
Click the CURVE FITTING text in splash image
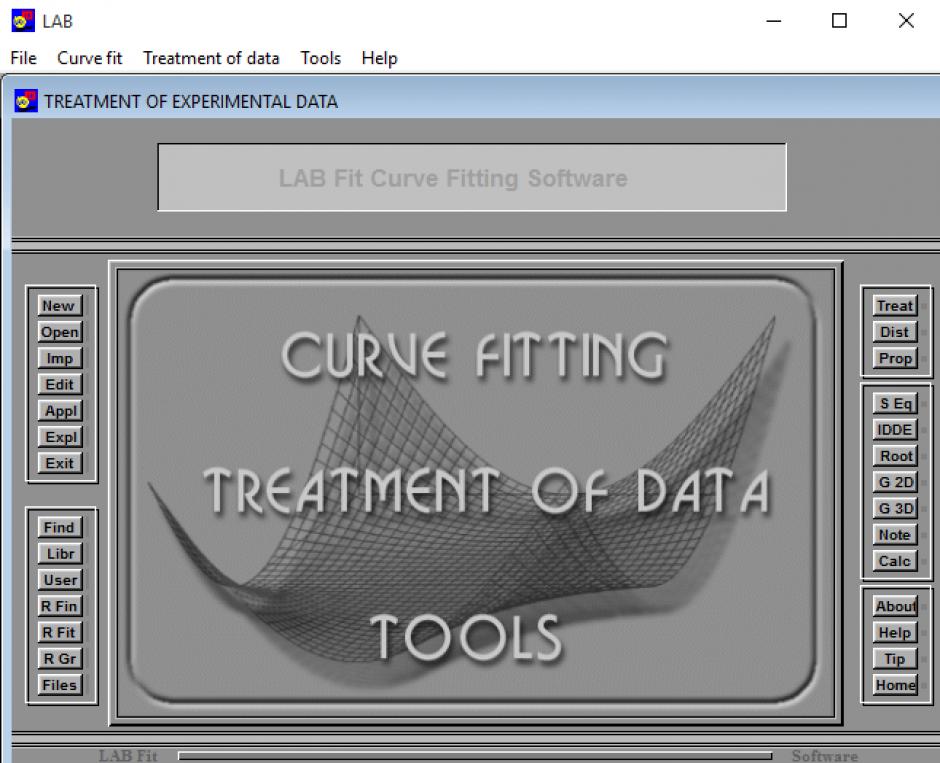click(x=474, y=356)
